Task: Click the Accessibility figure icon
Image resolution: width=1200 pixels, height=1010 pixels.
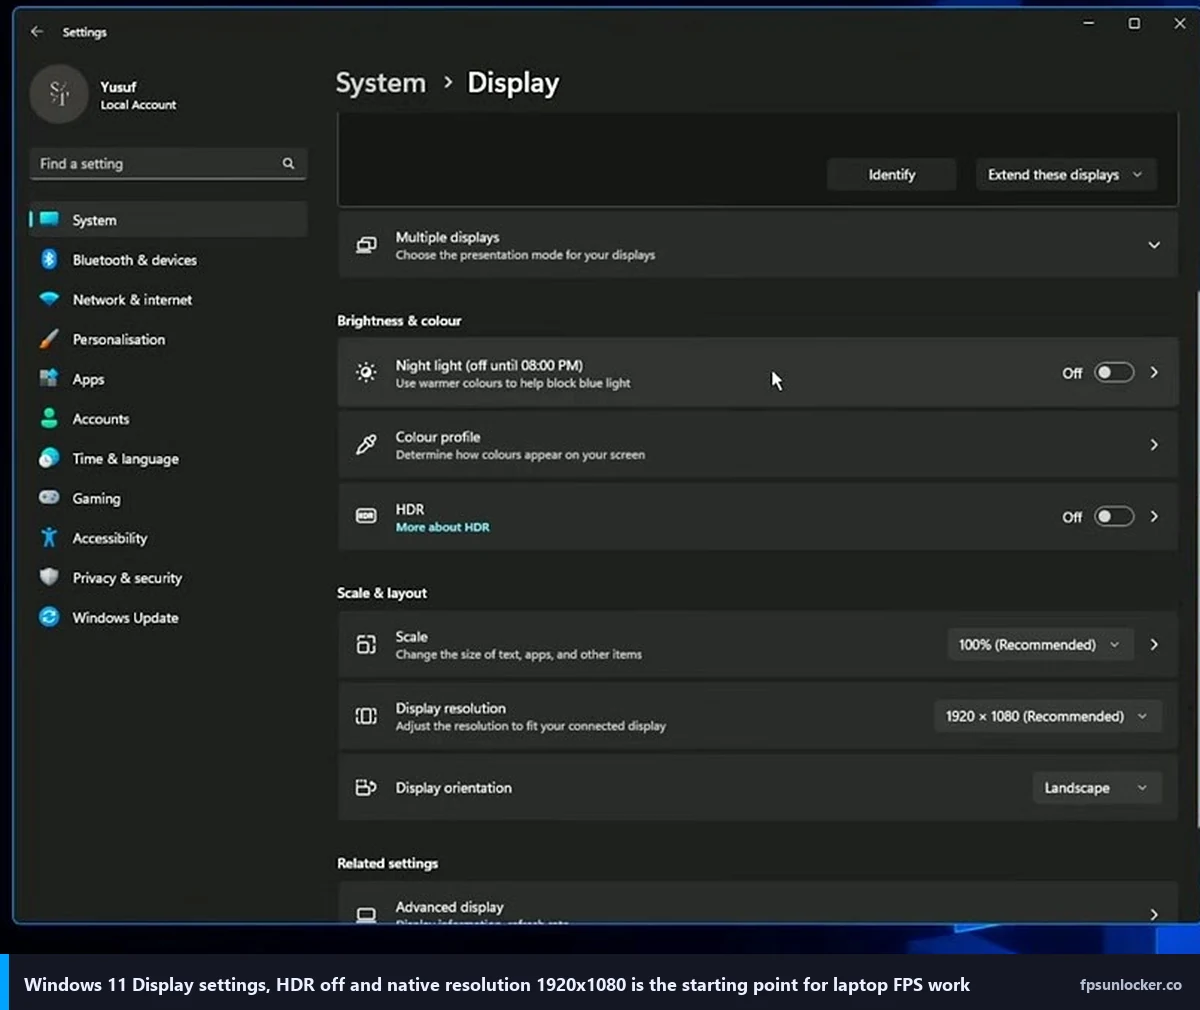Action: pos(49,538)
